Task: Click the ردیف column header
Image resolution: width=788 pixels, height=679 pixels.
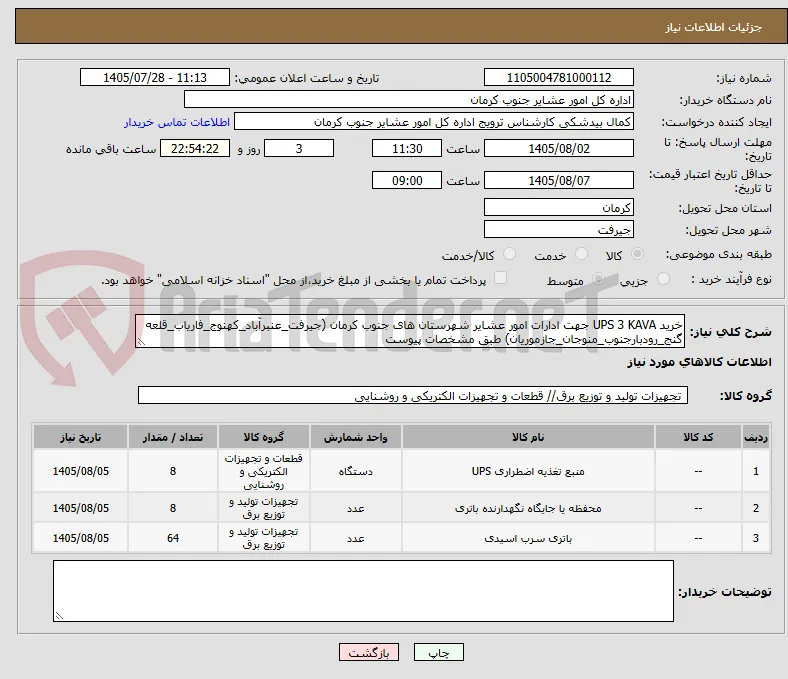Action: pyautogui.click(x=756, y=437)
